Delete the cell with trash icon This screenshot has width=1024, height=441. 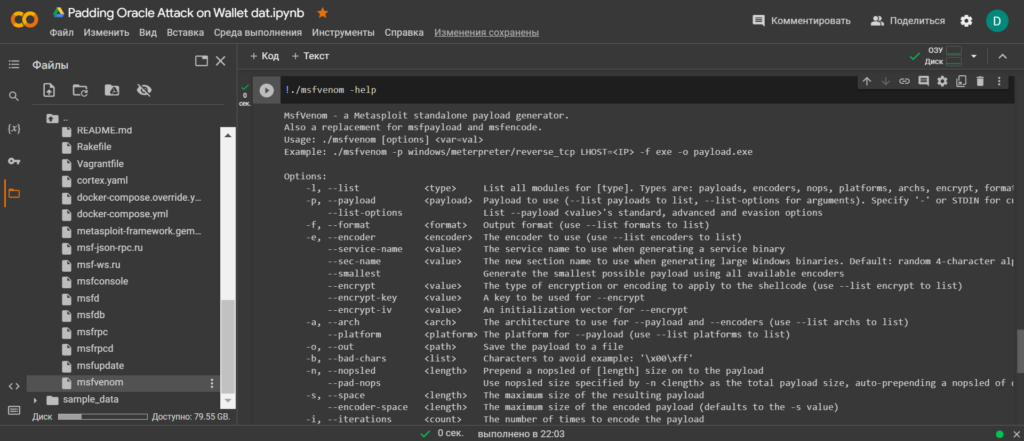tap(980, 81)
